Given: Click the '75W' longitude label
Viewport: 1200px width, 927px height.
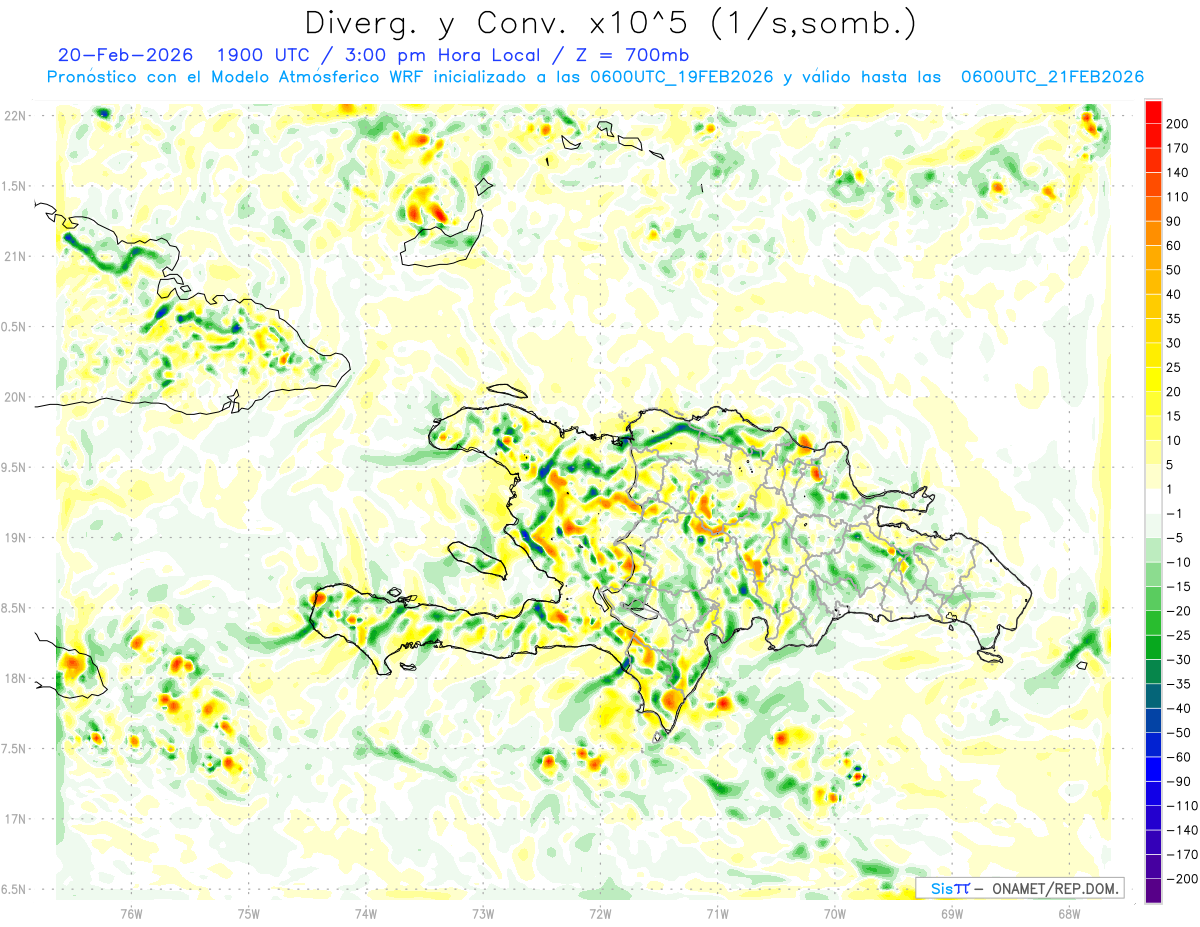Looking at the screenshot, I should (248, 912).
